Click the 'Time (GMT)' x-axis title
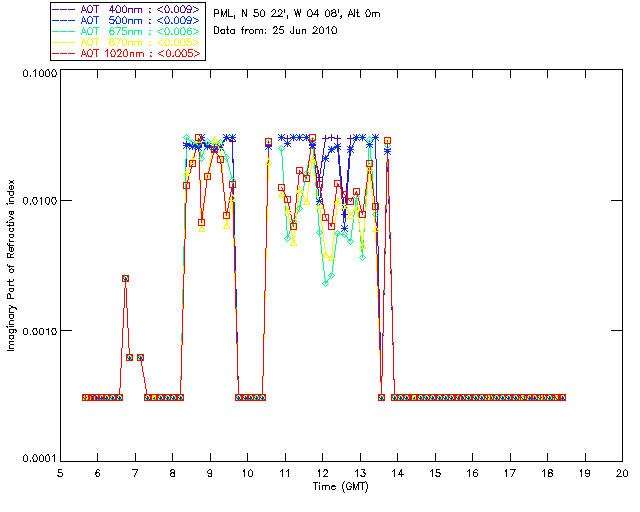The image size is (640, 512). tap(341, 487)
